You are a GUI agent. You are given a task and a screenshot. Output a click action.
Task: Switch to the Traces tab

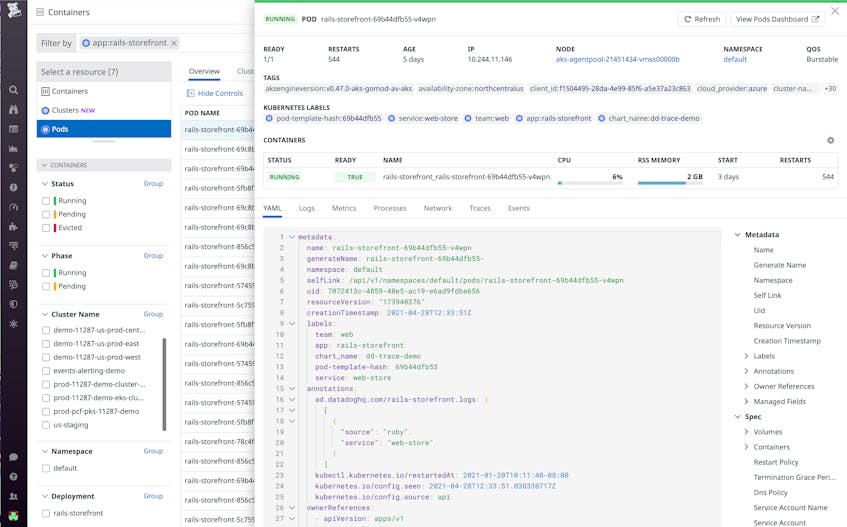click(480, 208)
